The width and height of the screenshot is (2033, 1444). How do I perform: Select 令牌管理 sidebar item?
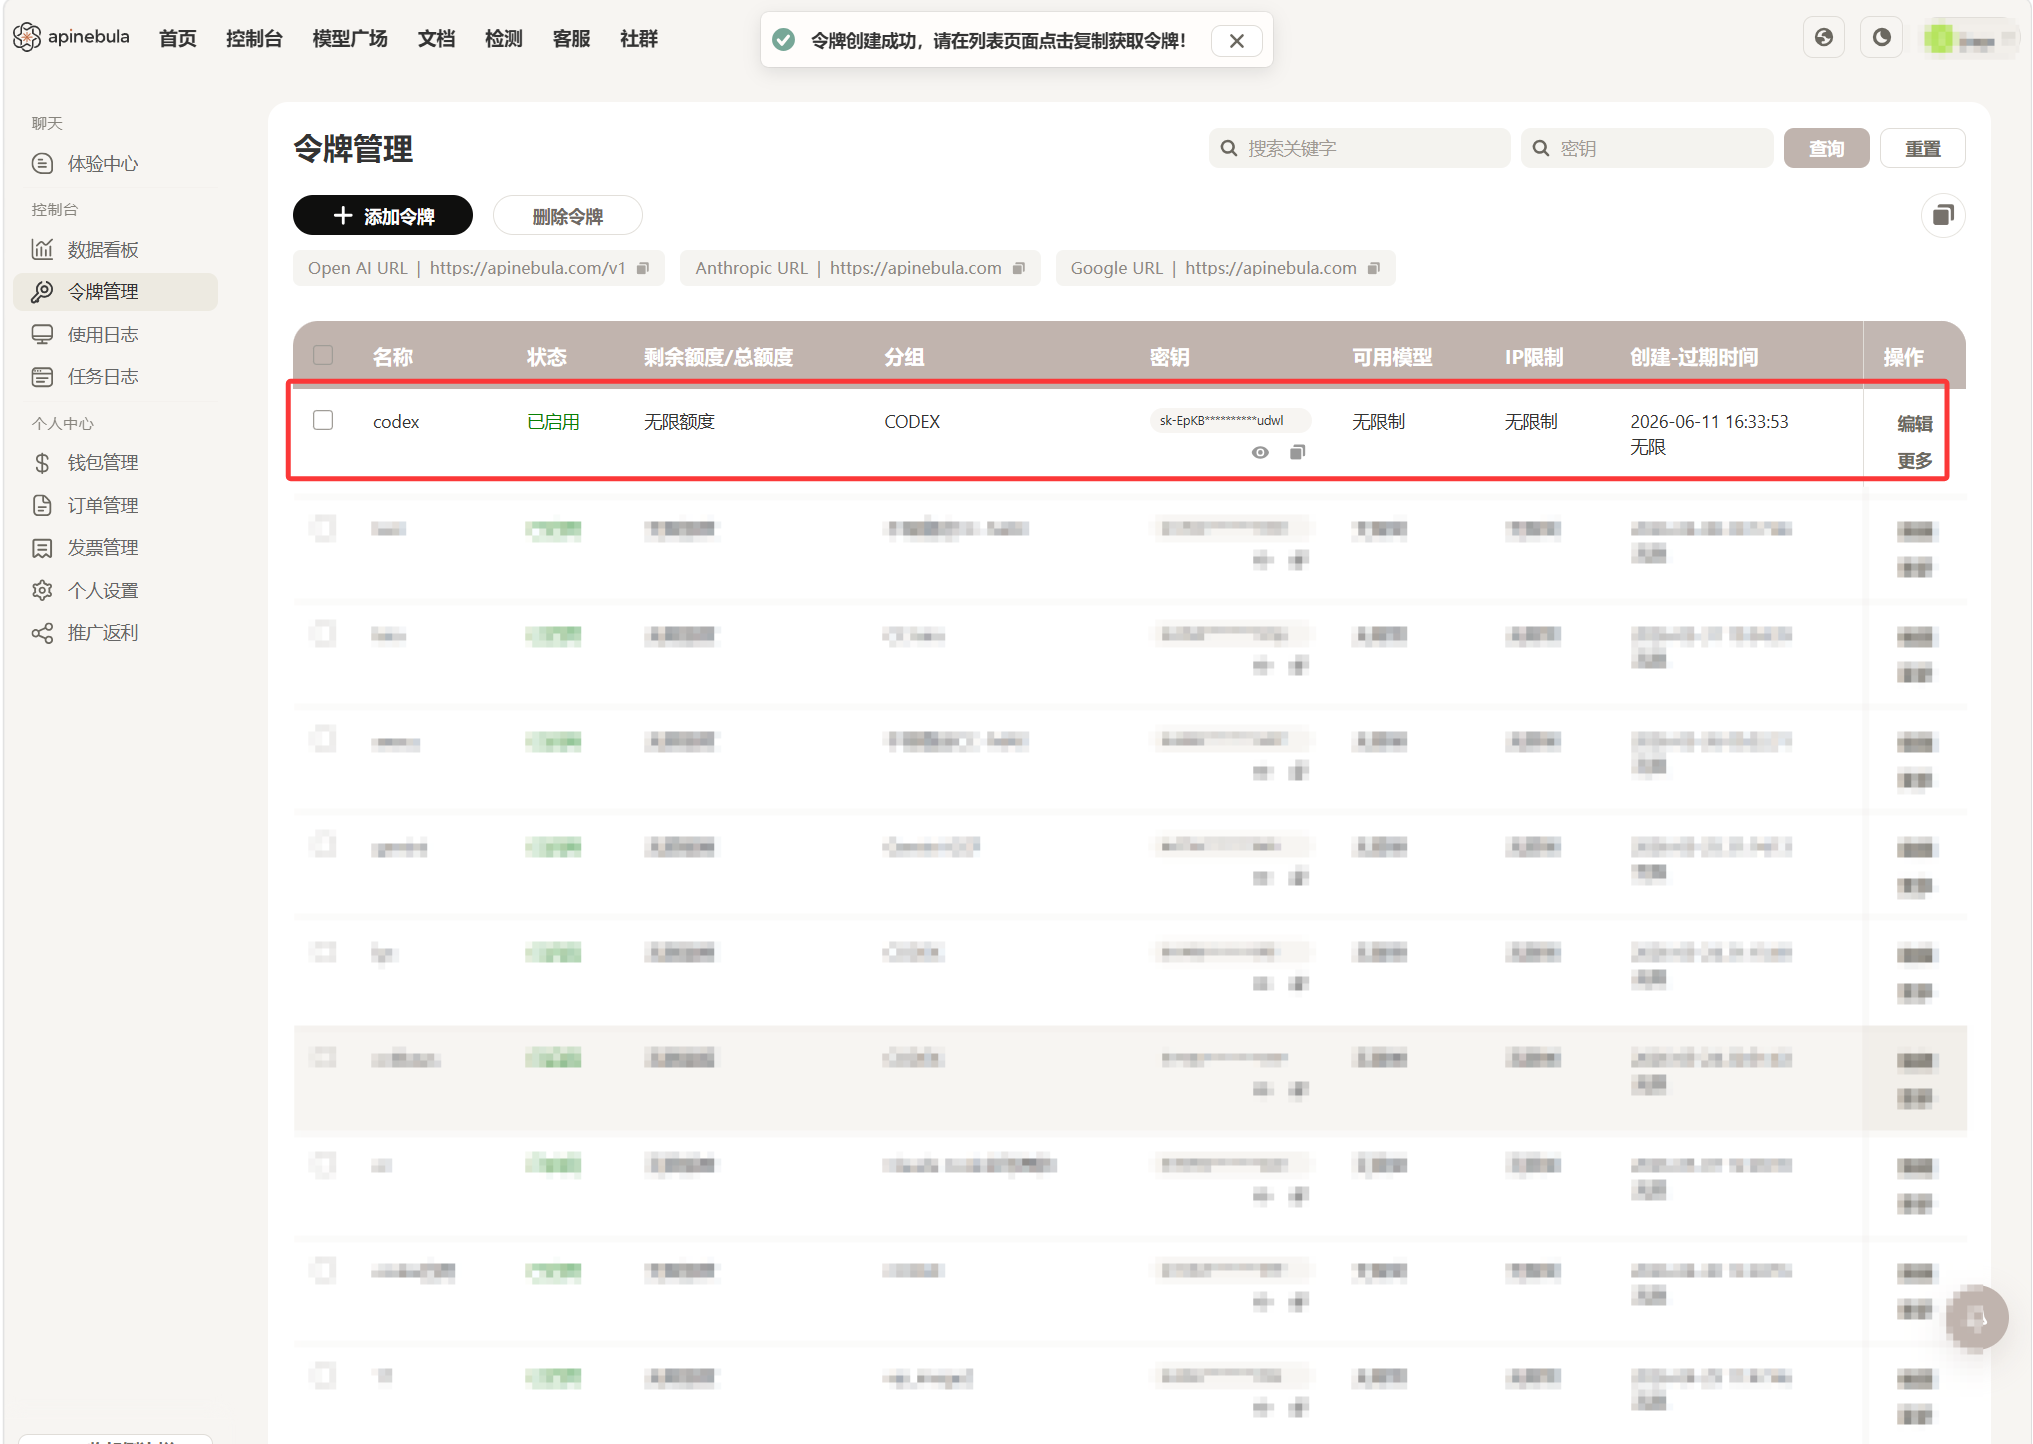pyautogui.click(x=115, y=292)
